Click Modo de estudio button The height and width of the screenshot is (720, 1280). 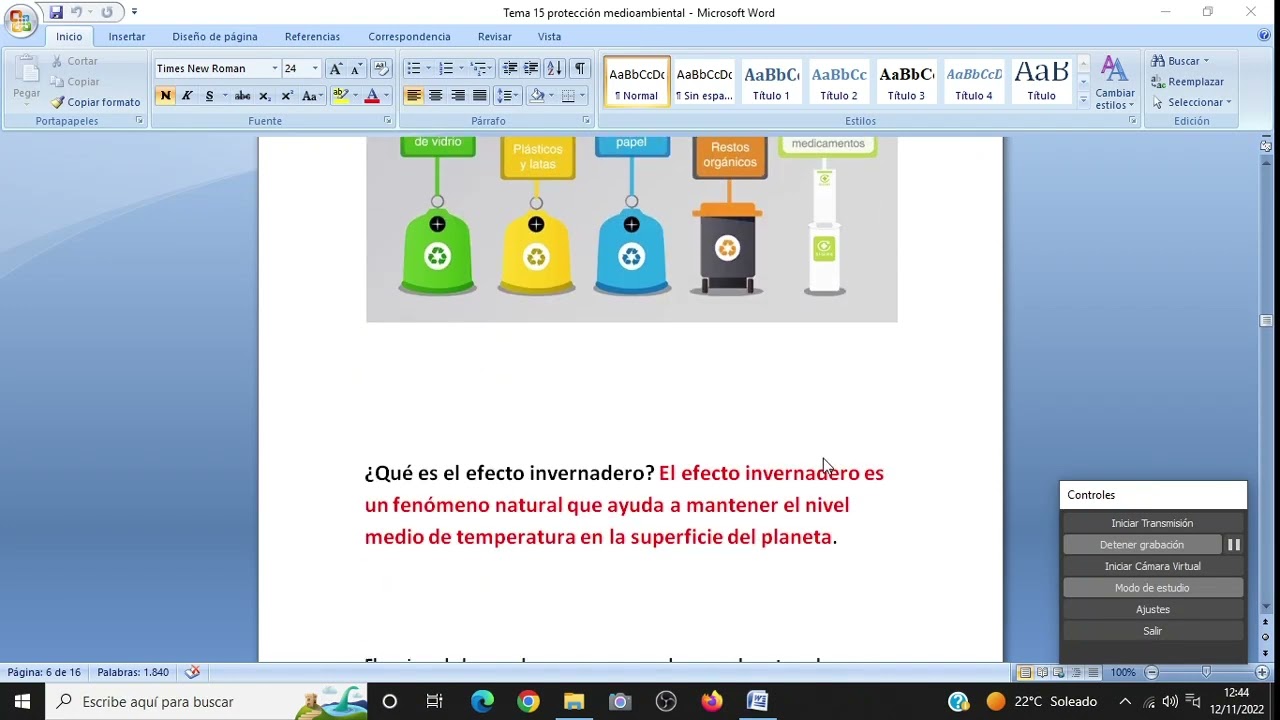[1152, 588]
